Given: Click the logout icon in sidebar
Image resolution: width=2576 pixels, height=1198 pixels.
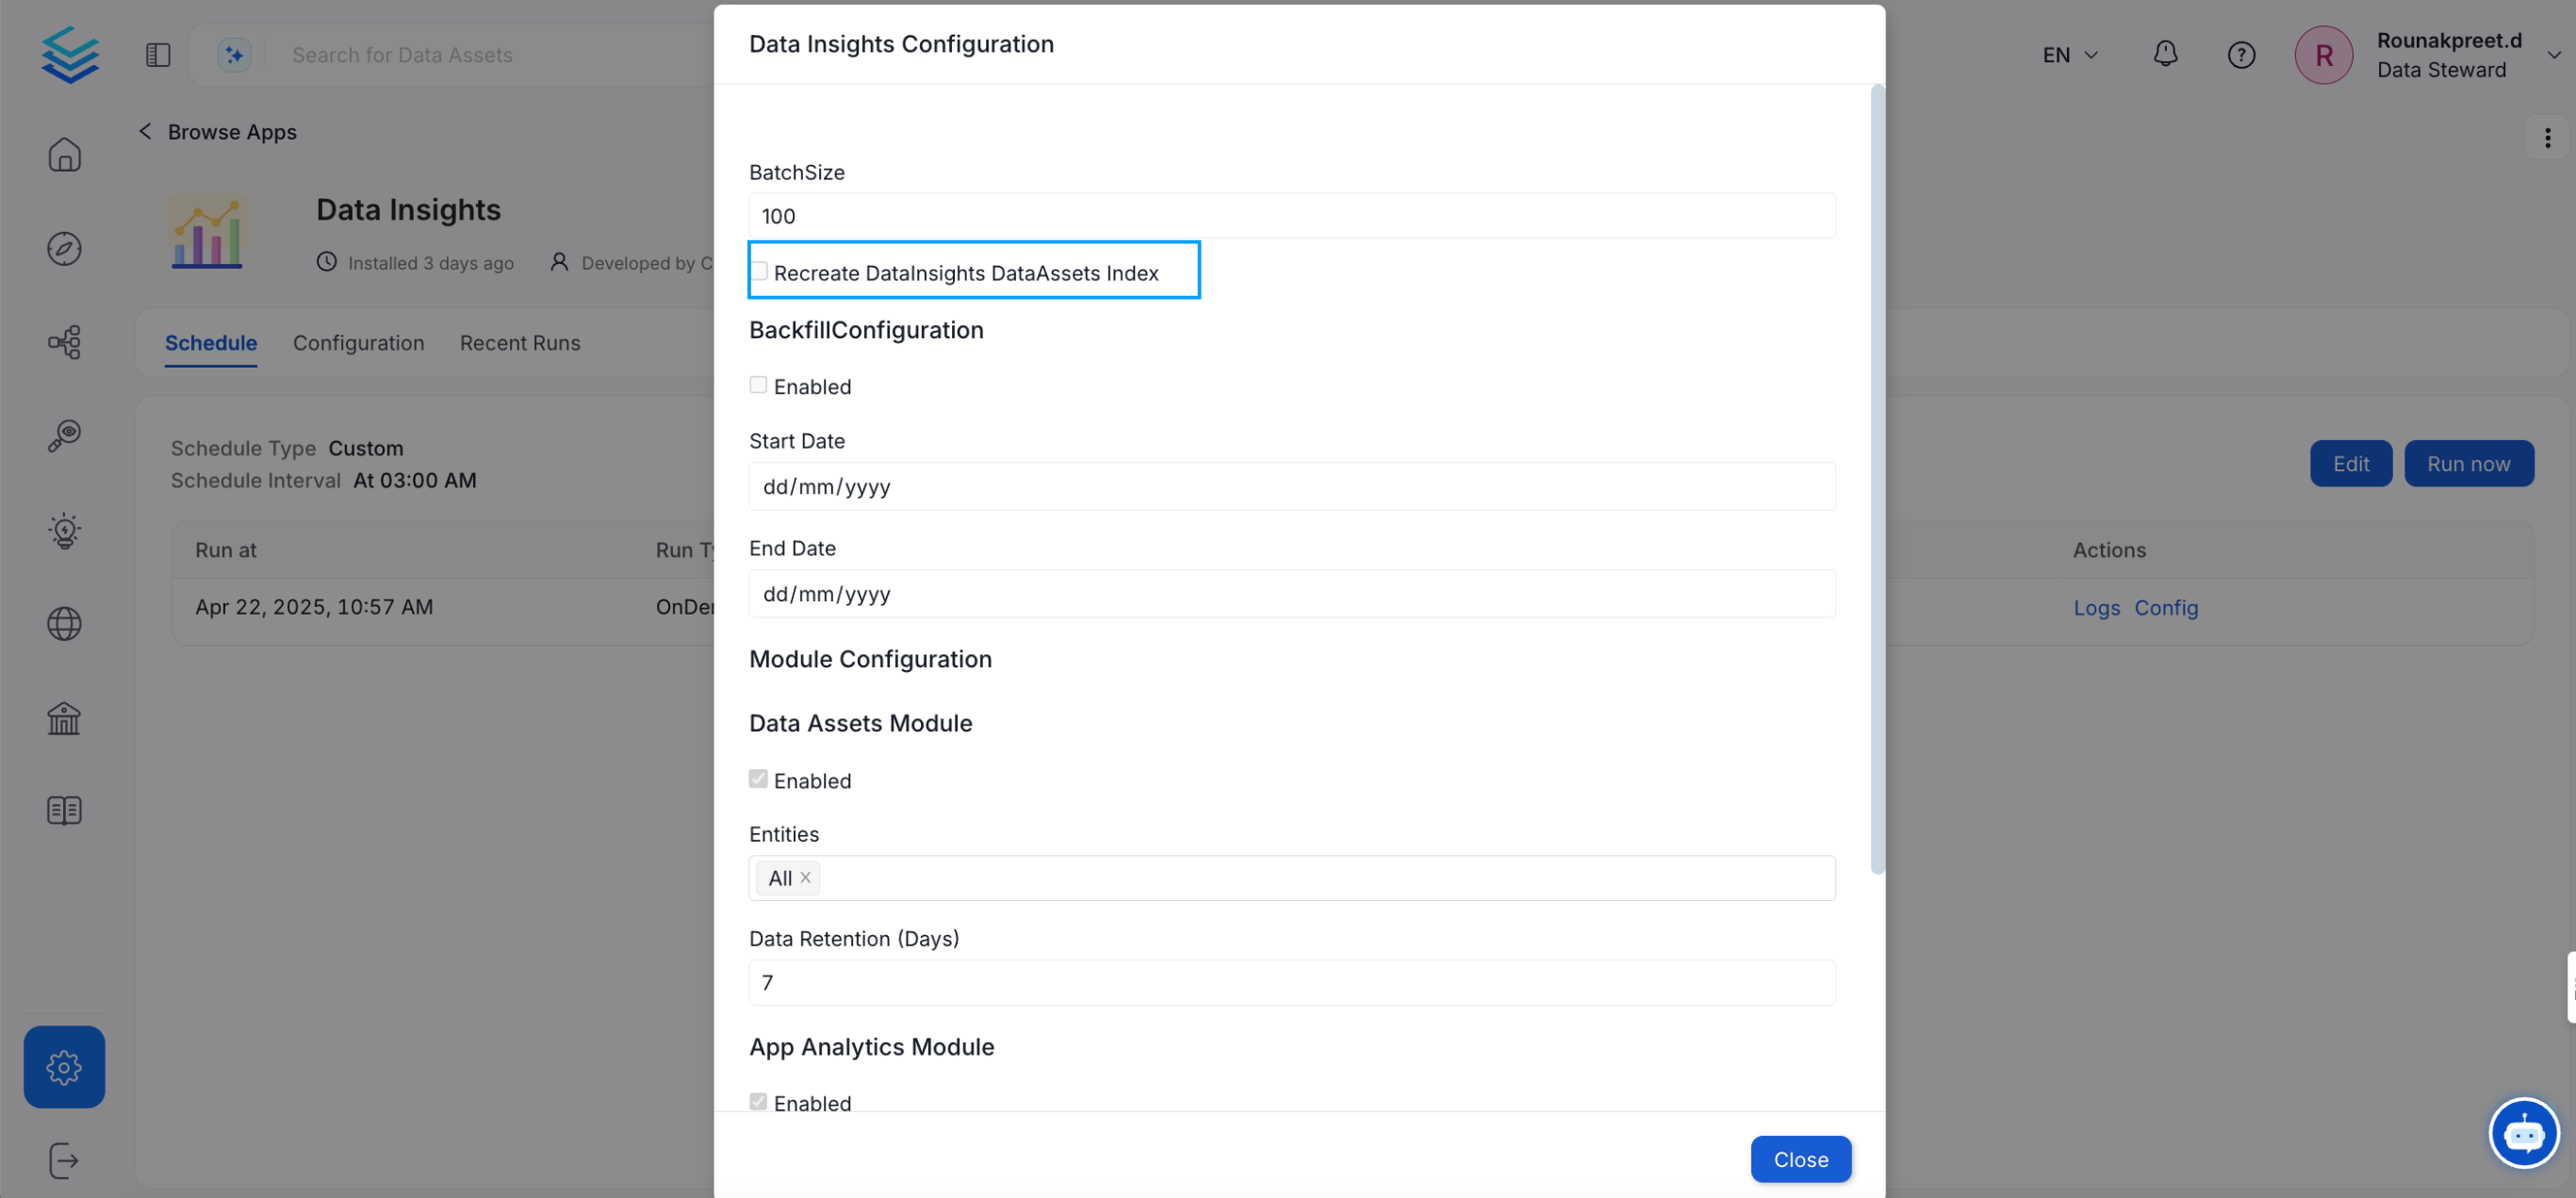Looking at the screenshot, I should pos(64,1160).
